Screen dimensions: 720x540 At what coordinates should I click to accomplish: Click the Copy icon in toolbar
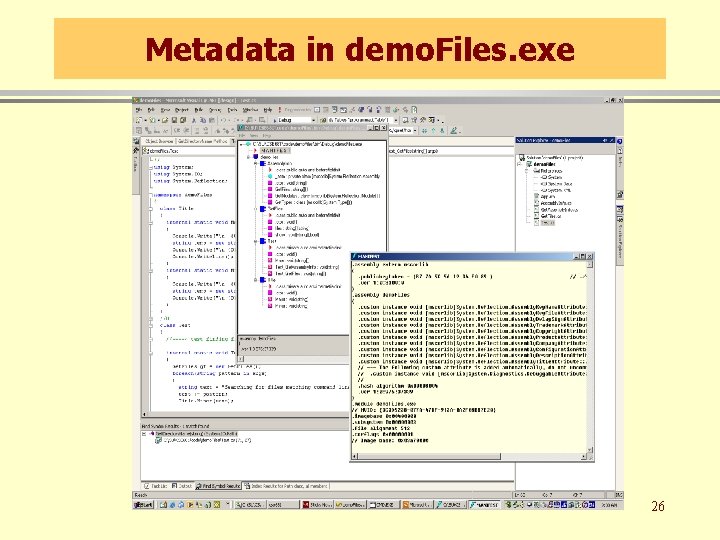(203, 120)
